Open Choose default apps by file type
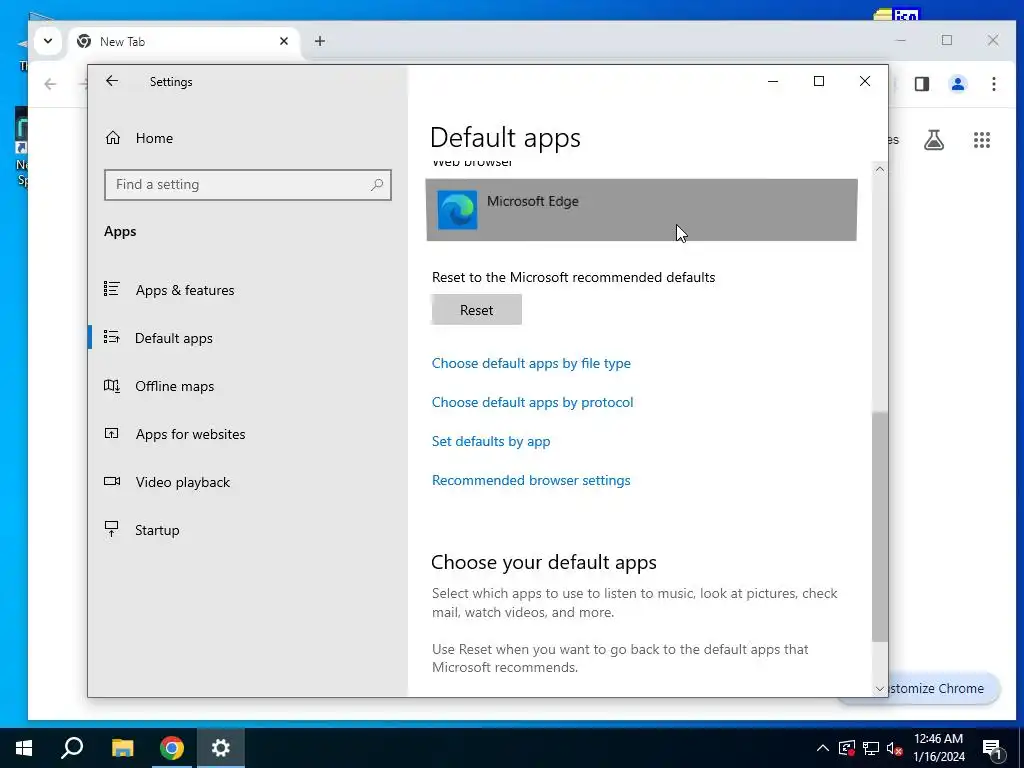The height and width of the screenshot is (768, 1024). 531,363
